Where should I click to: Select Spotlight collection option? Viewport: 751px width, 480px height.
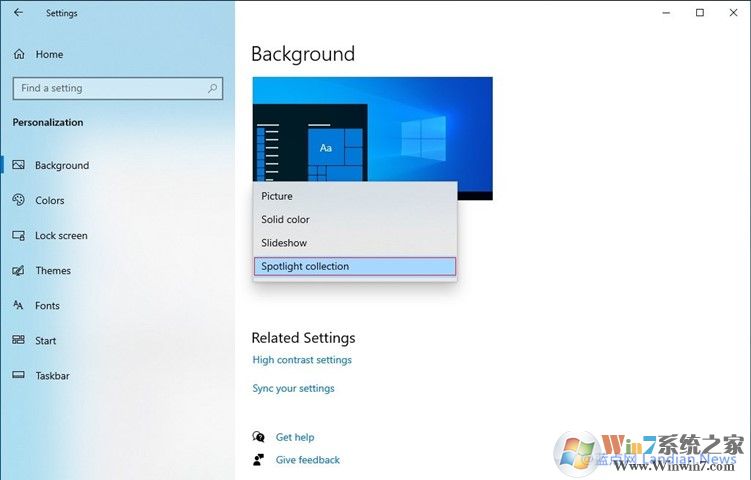pyautogui.click(x=305, y=266)
